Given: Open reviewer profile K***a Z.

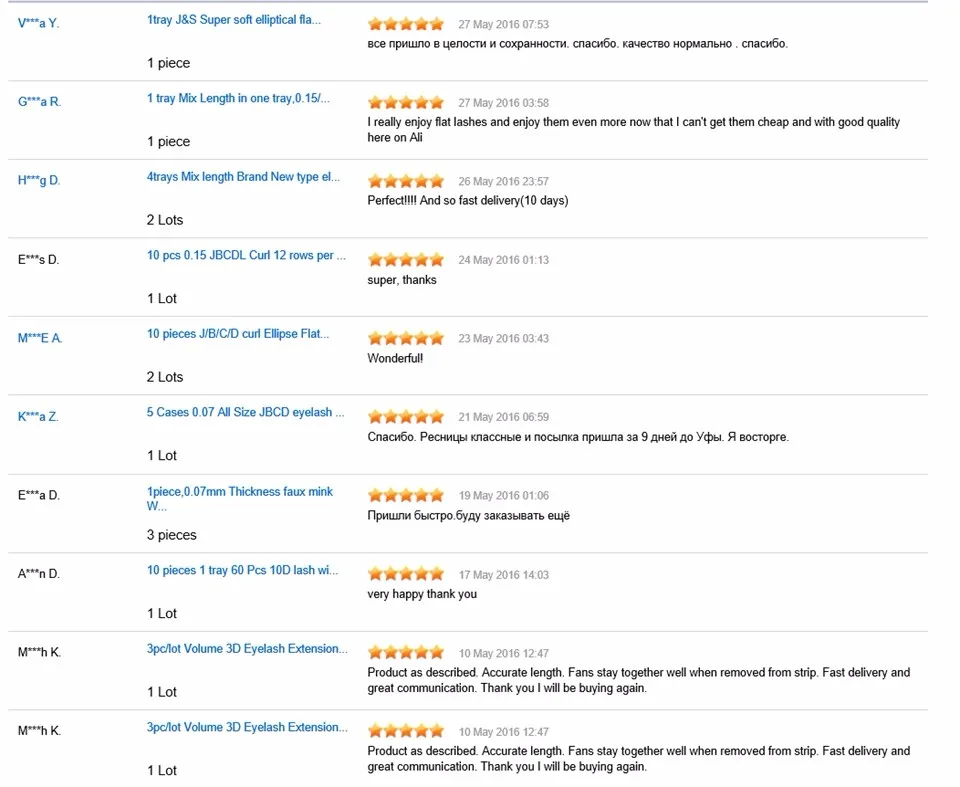Looking at the screenshot, I should tap(38, 416).
